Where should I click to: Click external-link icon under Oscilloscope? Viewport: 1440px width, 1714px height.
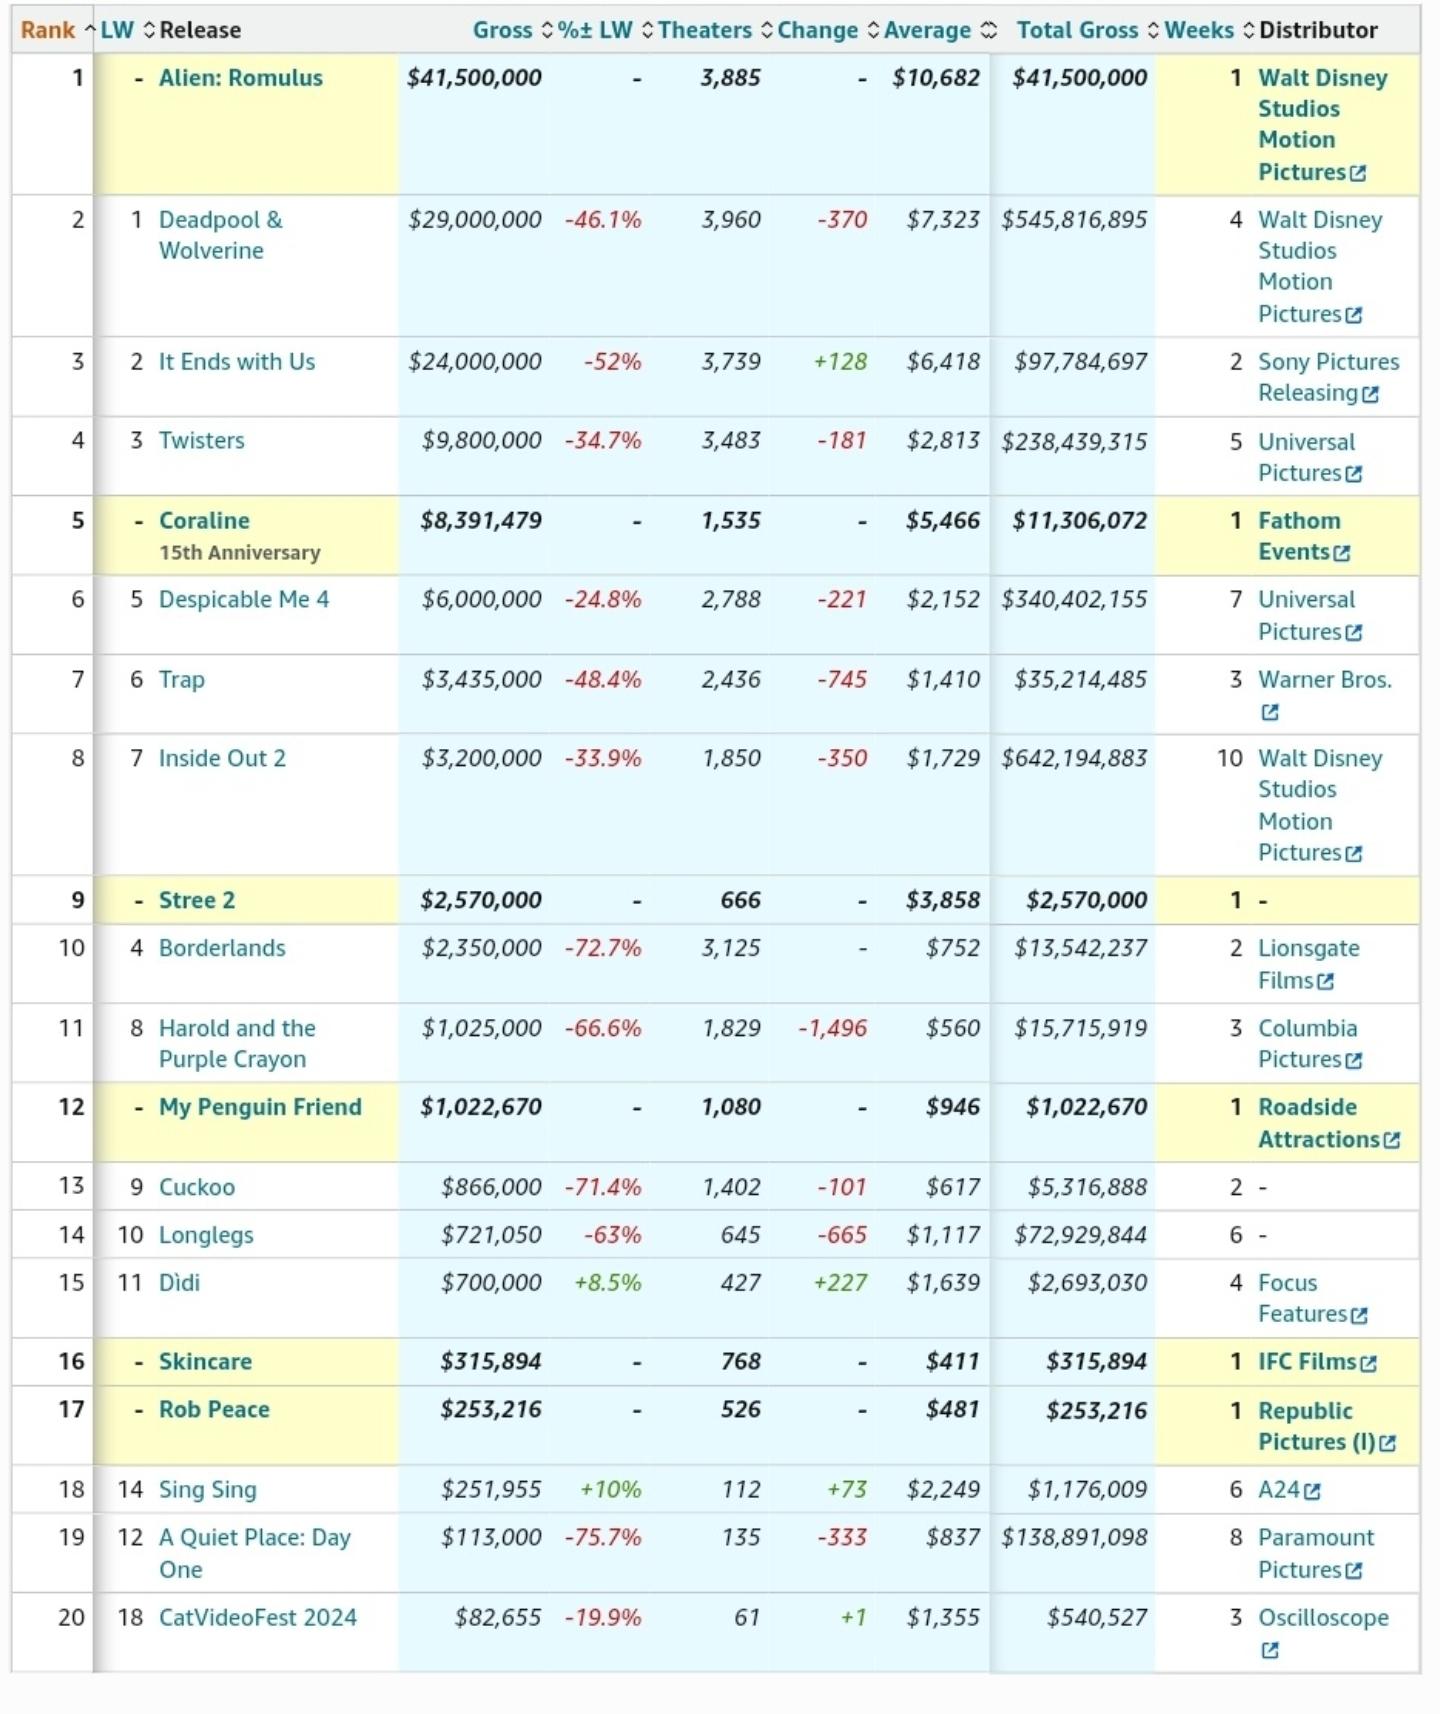pyautogui.click(x=1270, y=1651)
